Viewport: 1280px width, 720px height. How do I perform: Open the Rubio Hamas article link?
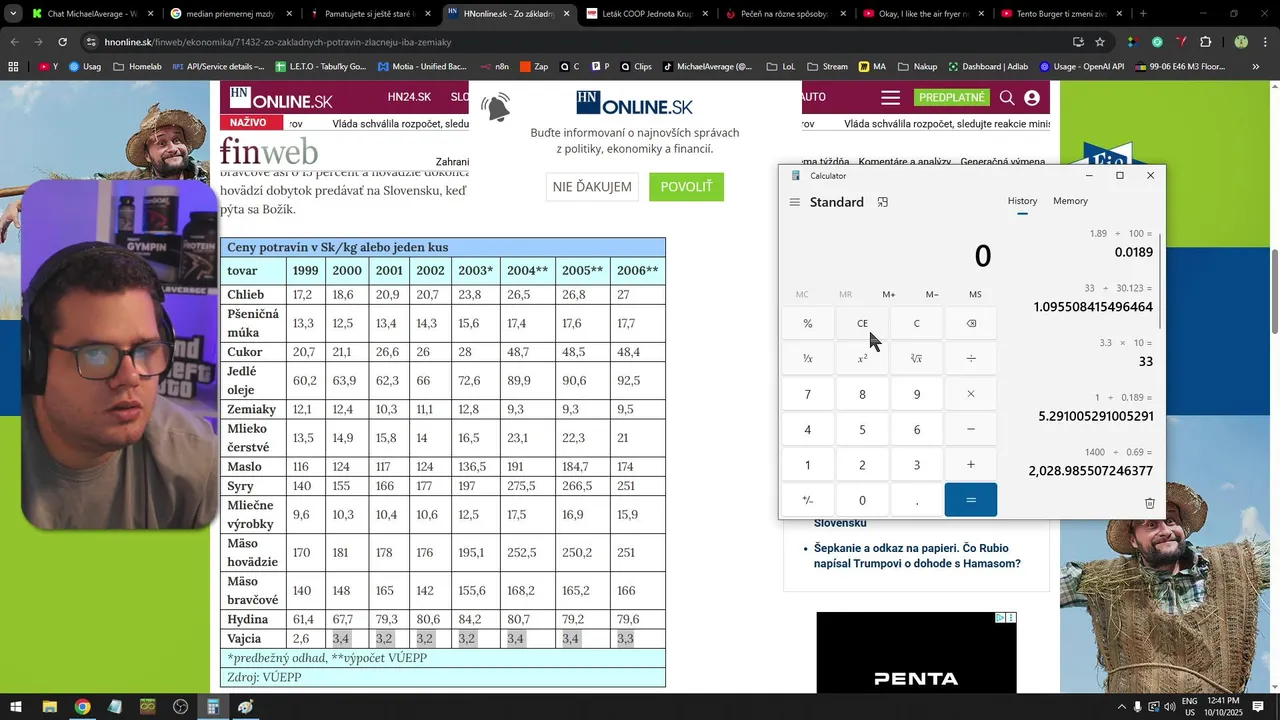[x=917, y=556]
